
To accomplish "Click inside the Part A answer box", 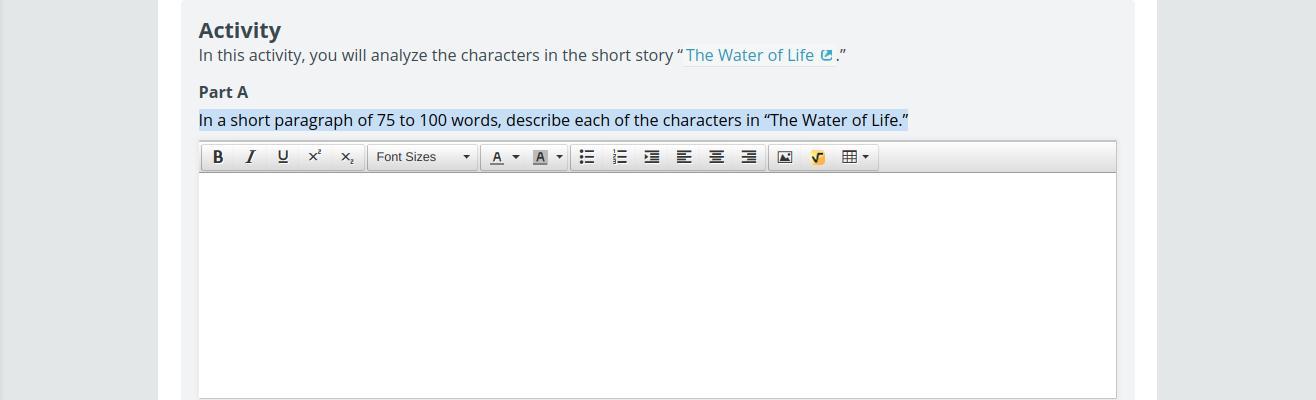I will pyautogui.click(x=657, y=285).
